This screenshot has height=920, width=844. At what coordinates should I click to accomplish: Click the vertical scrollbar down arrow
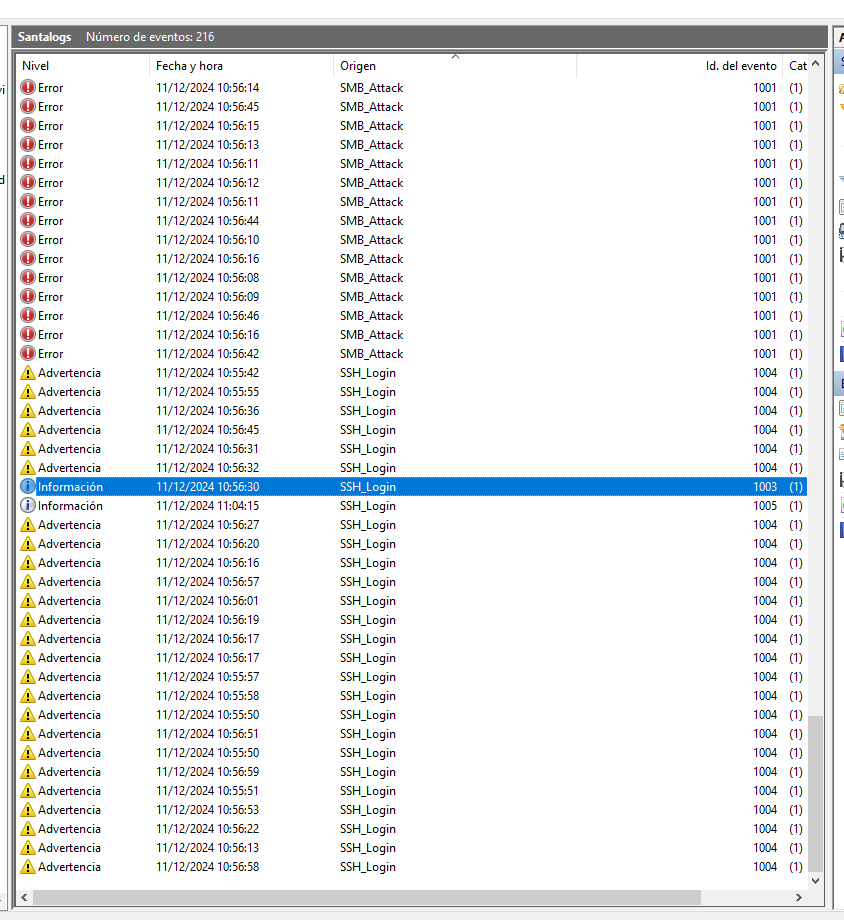click(x=815, y=880)
